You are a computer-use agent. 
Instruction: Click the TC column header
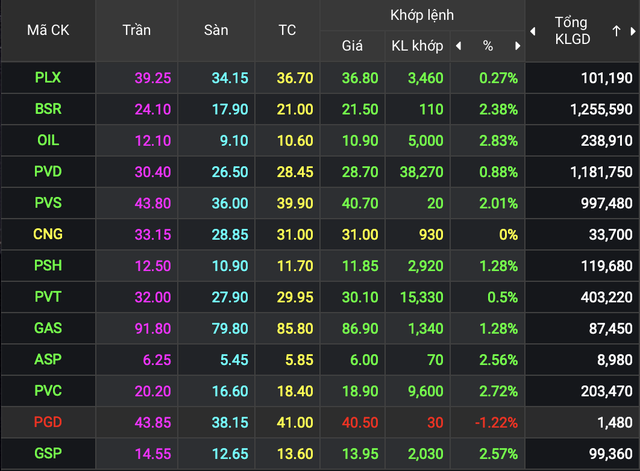287,30
